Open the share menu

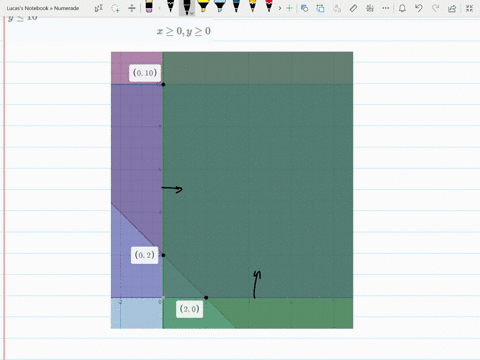tap(452, 8)
